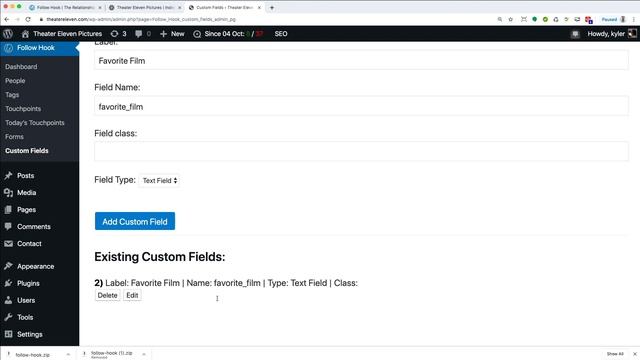Select Custom Fields in sidebar
The width and height of the screenshot is (640, 360).
click(27, 151)
